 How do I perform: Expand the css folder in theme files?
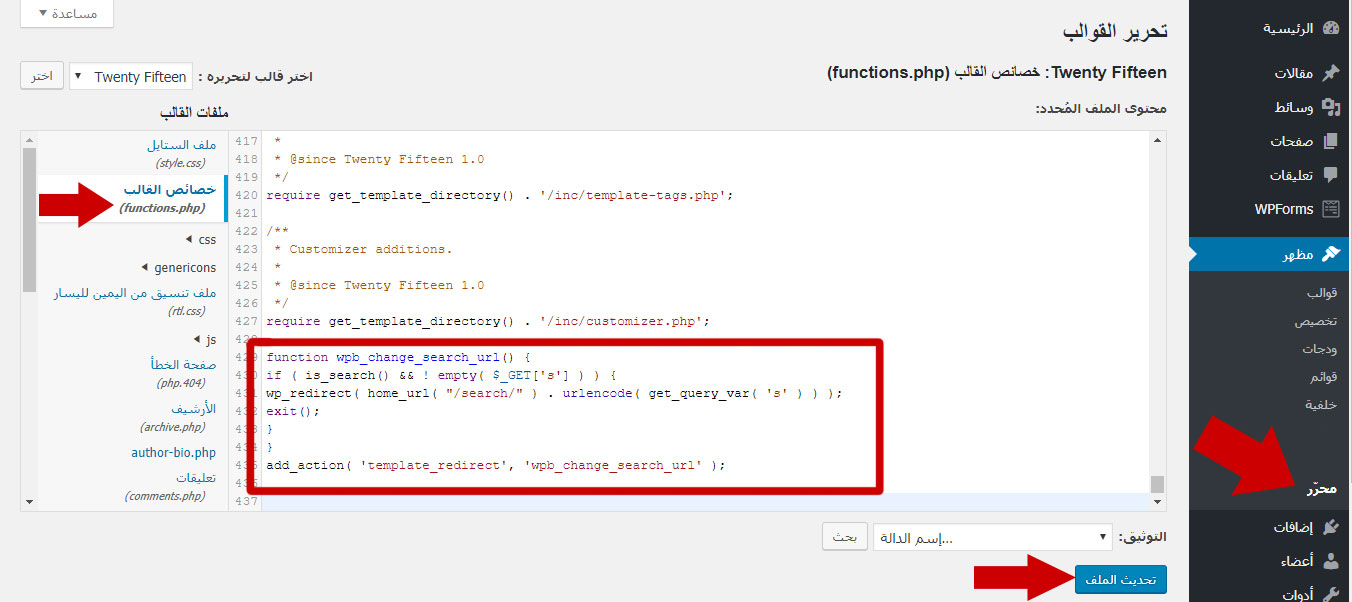pos(202,240)
